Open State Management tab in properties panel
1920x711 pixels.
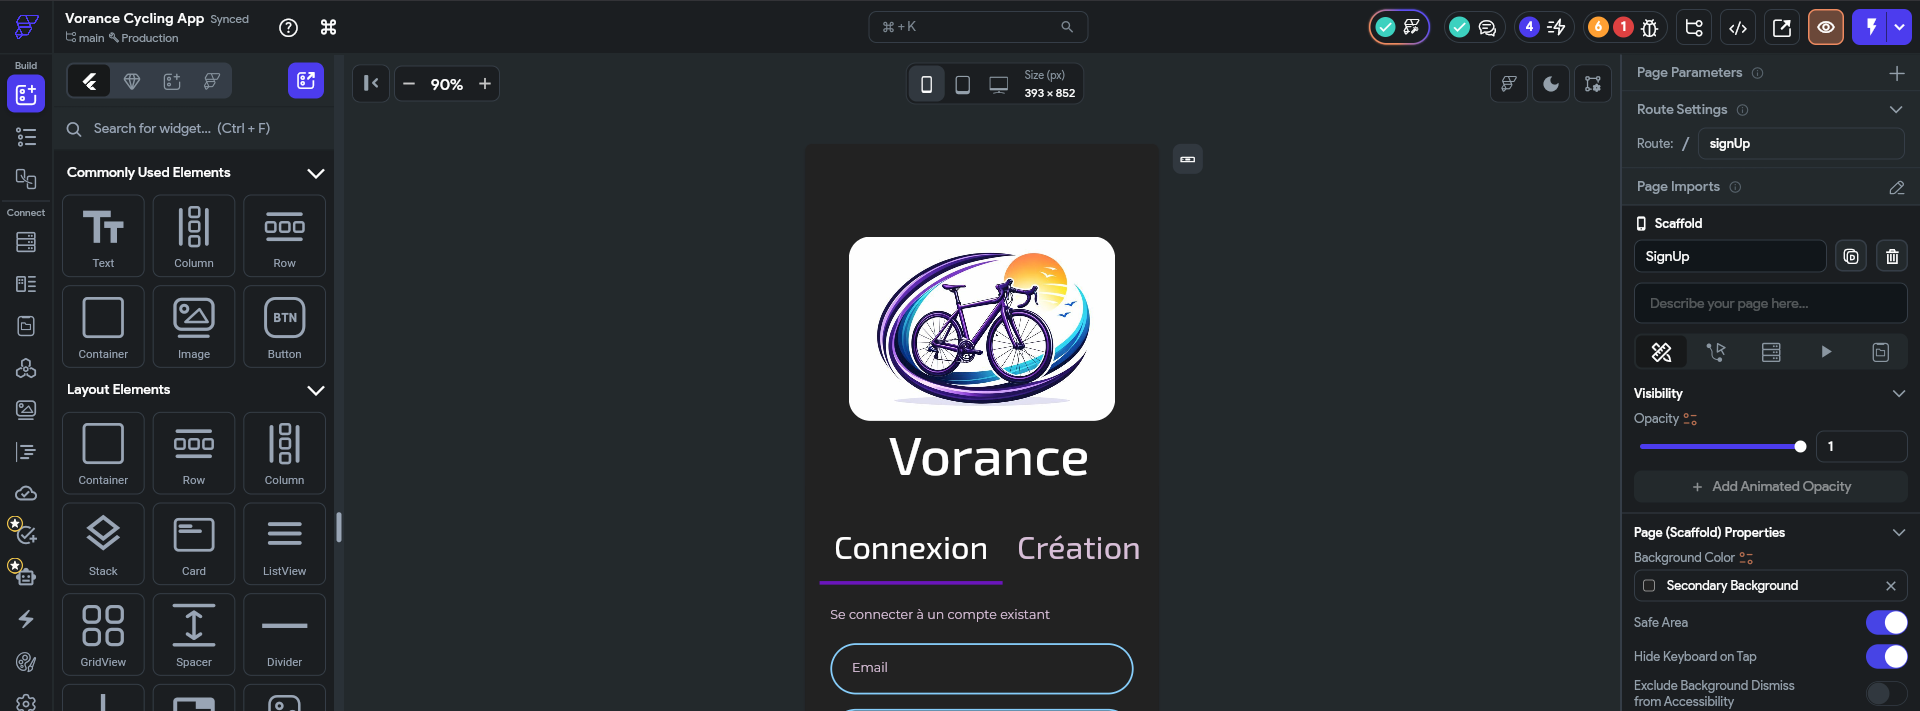pyautogui.click(x=1880, y=352)
